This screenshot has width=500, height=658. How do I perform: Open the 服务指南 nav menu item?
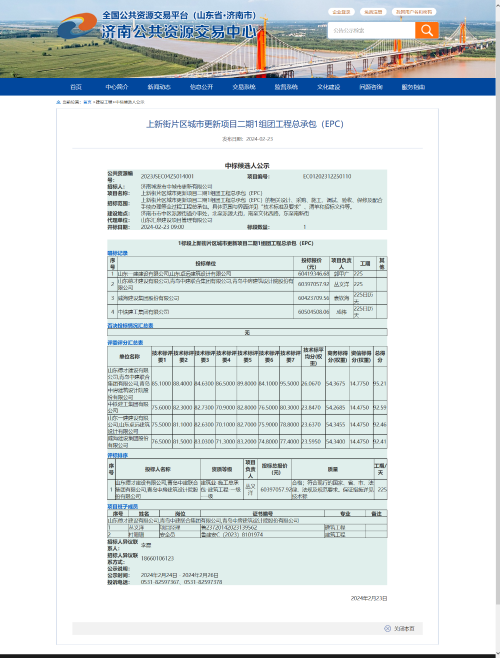(413, 87)
